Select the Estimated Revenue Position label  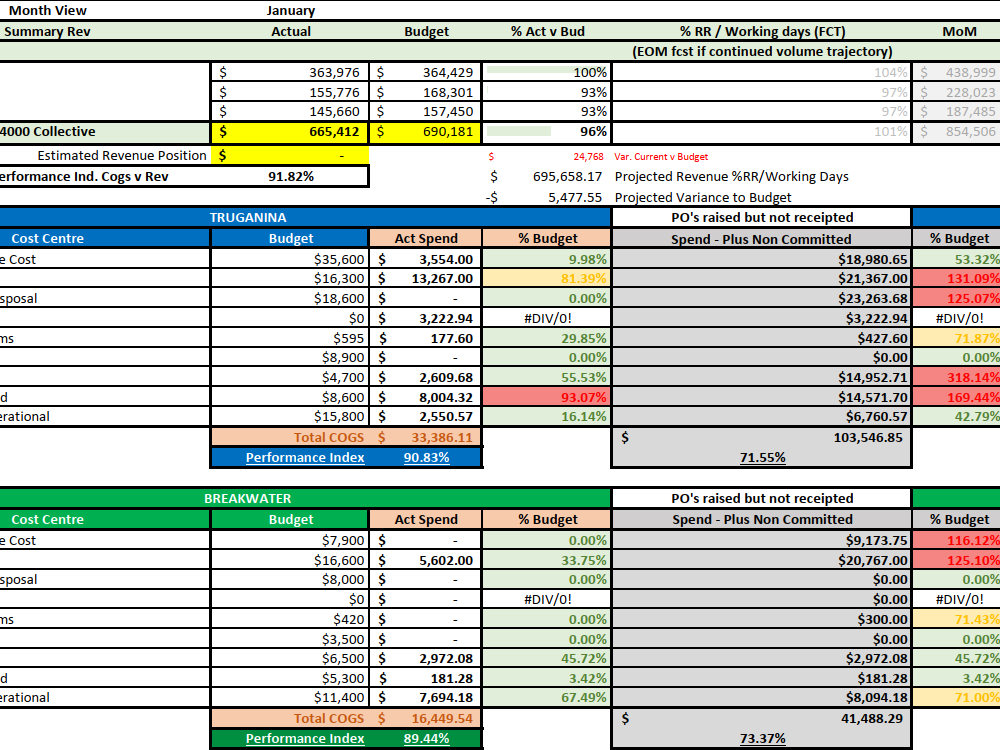coord(122,155)
